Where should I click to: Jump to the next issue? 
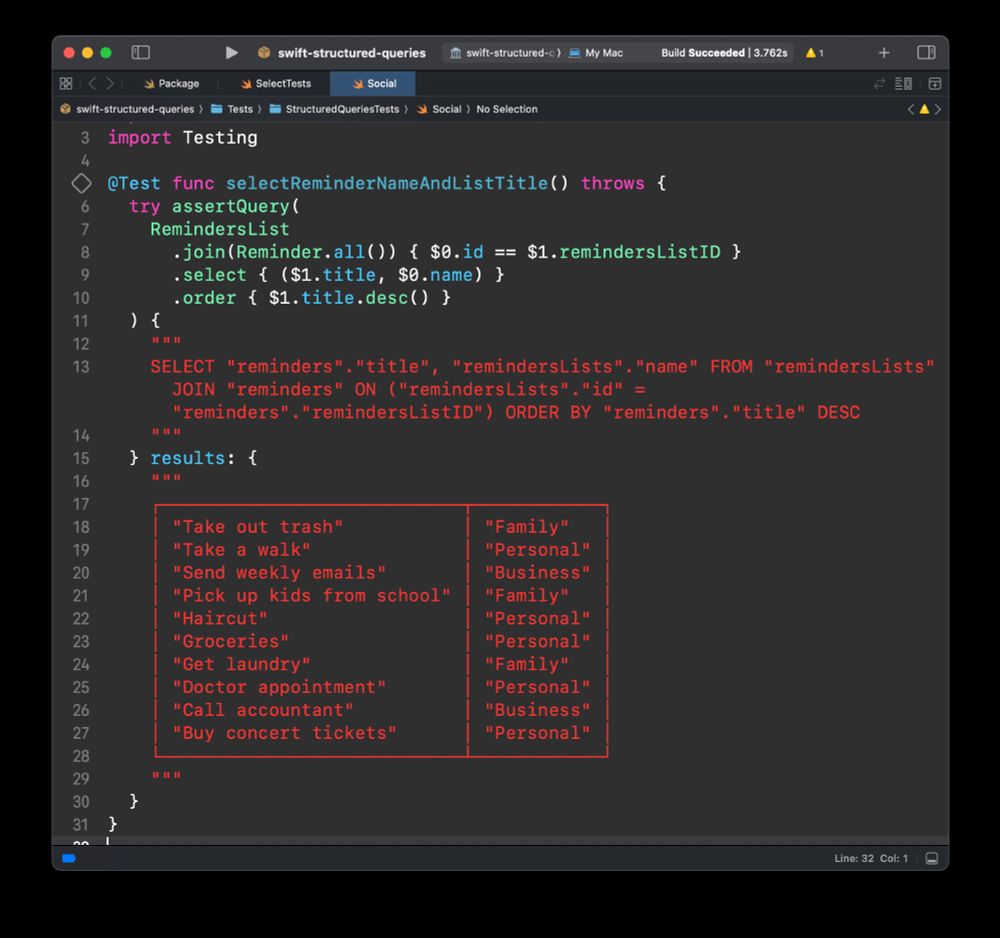[x=938, y=109]
